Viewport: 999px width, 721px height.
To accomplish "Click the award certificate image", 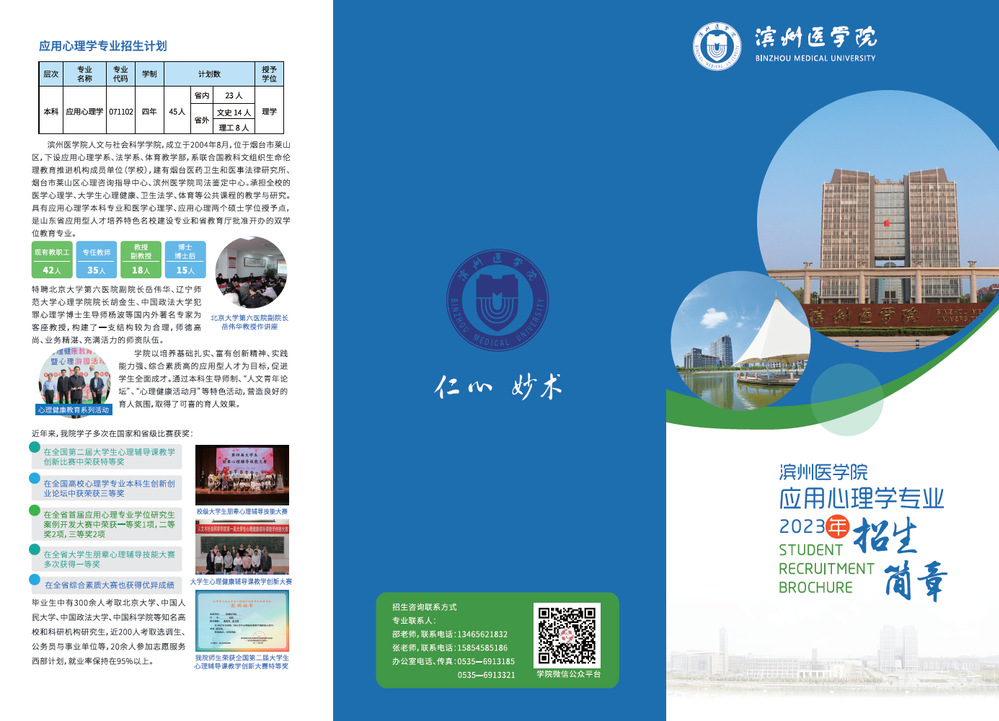I will [x=242, y=620].
